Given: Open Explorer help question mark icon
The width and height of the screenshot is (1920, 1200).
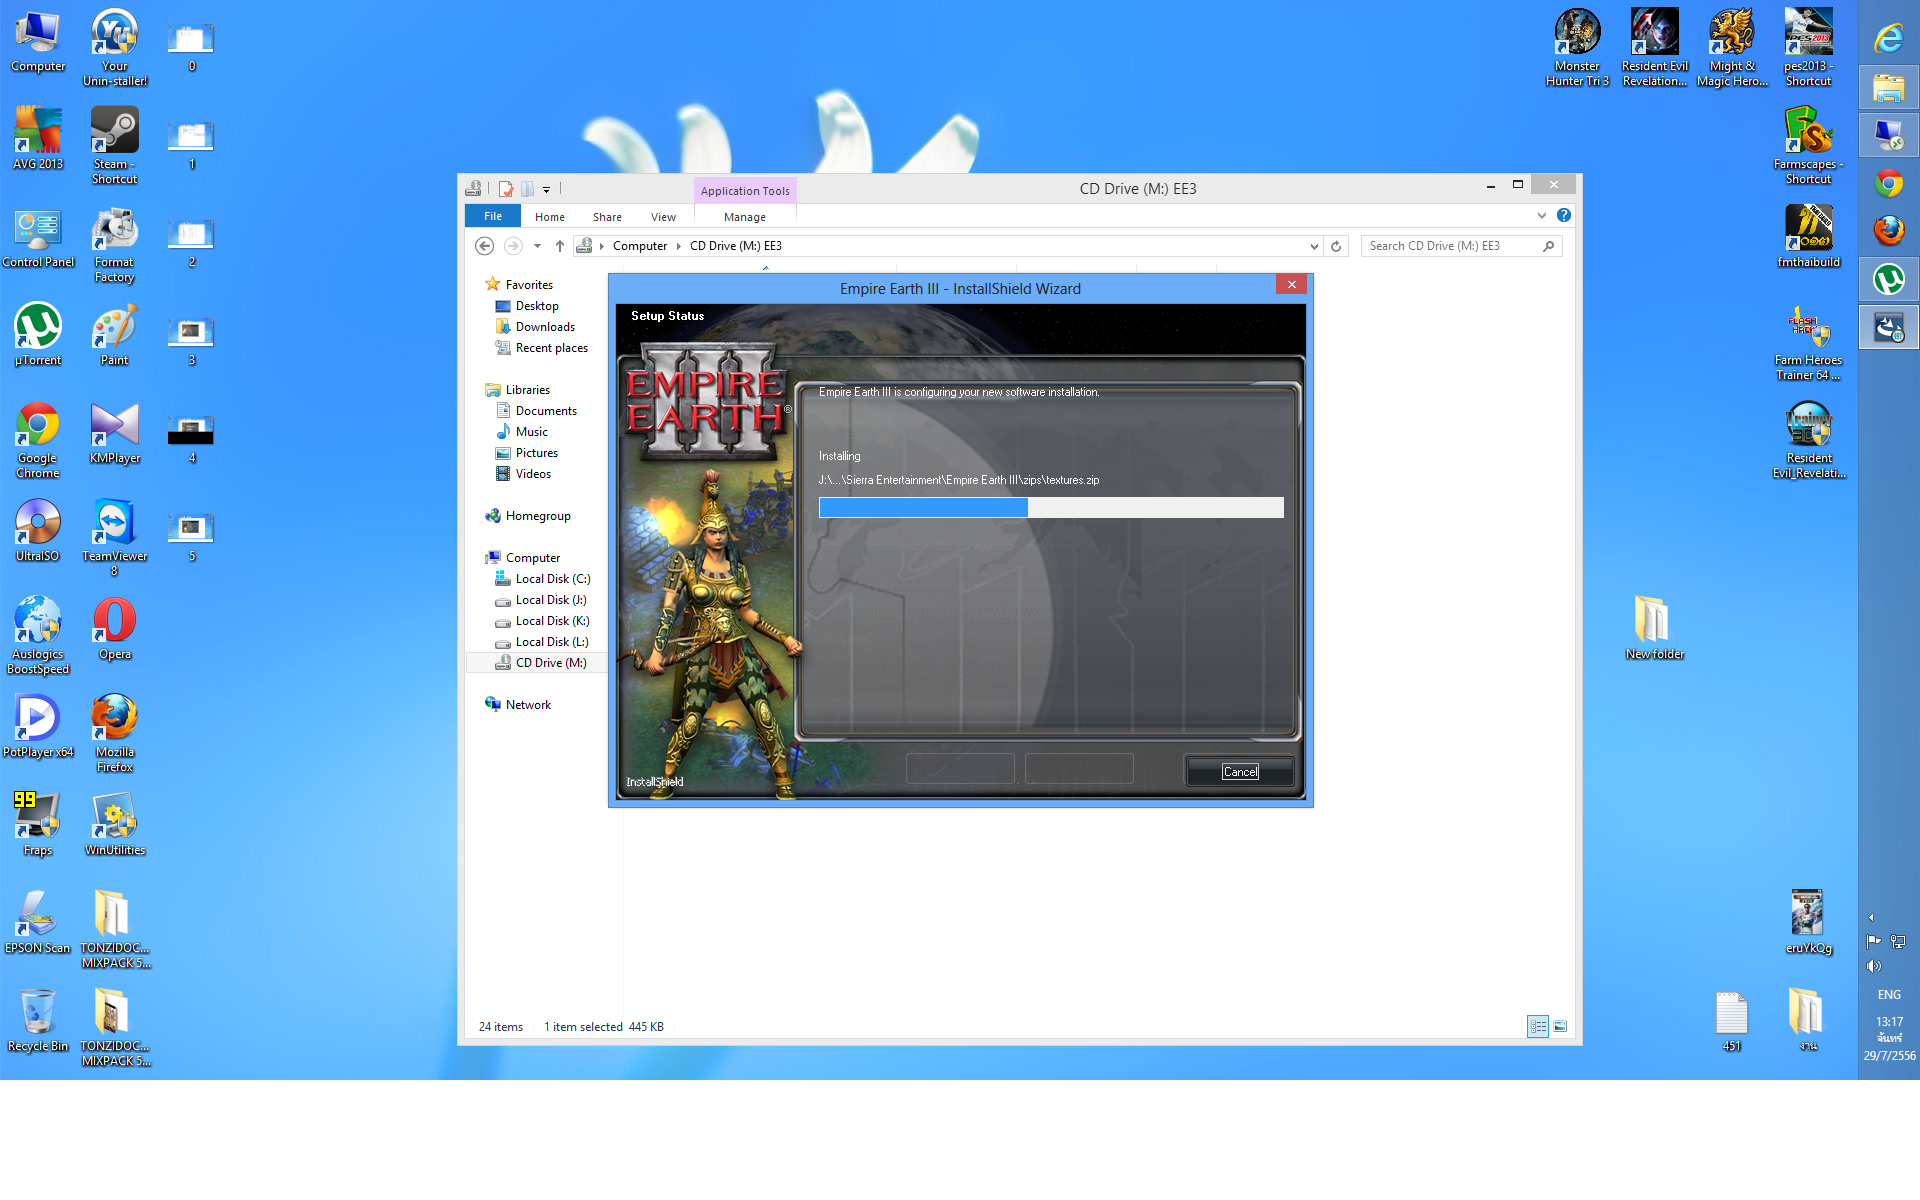Looking at the screenshot, I should (1564, 216).
